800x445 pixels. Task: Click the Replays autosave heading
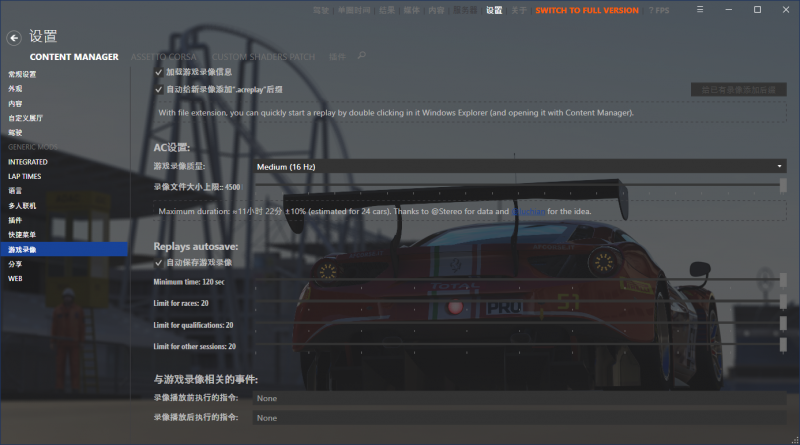[195, 246]
